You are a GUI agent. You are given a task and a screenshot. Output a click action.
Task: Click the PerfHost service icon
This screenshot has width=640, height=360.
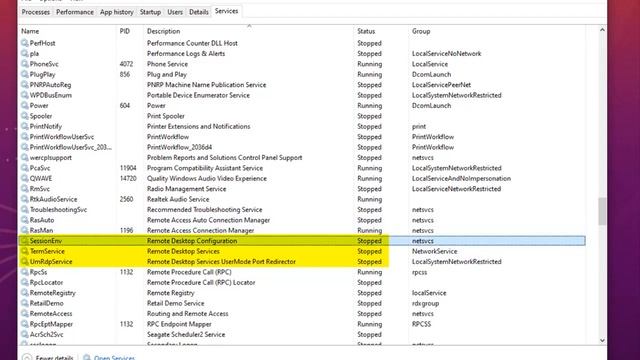pos(24,43)
